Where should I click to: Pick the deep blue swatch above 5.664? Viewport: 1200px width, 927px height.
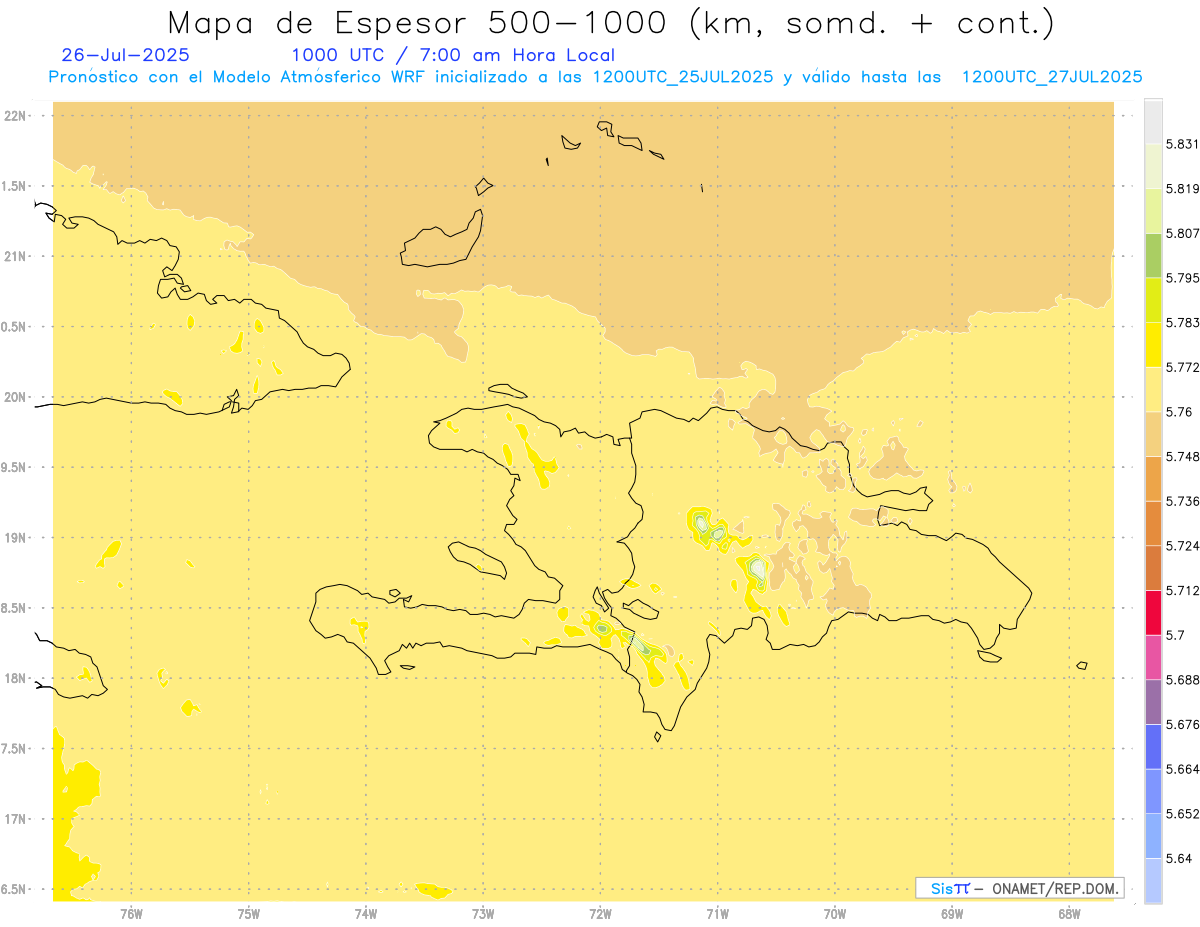point(1153,747)
